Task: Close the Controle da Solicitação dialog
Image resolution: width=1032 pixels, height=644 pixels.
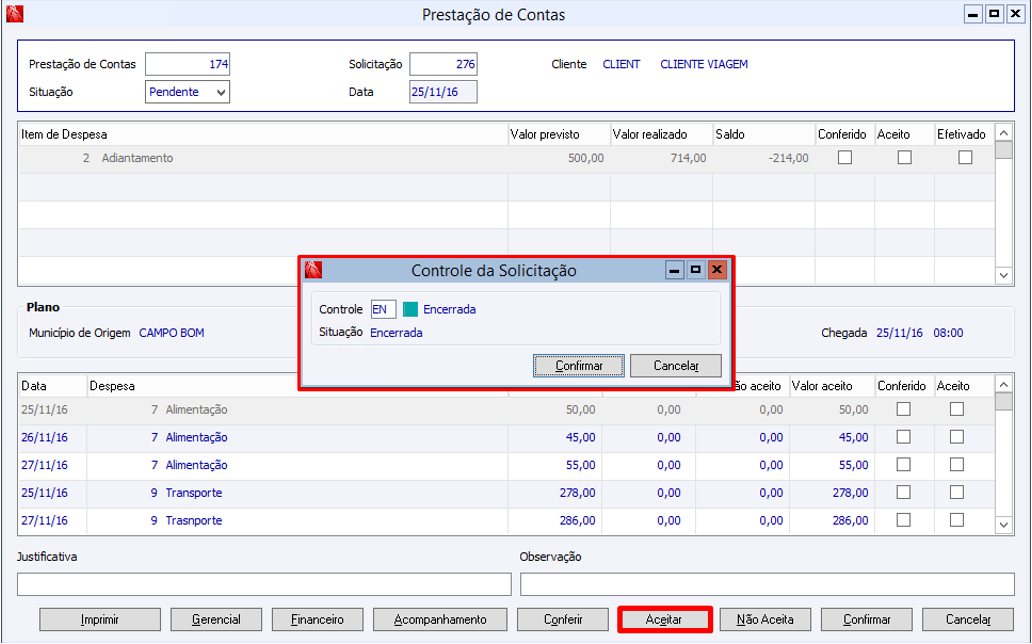Action: click(717, 270)
